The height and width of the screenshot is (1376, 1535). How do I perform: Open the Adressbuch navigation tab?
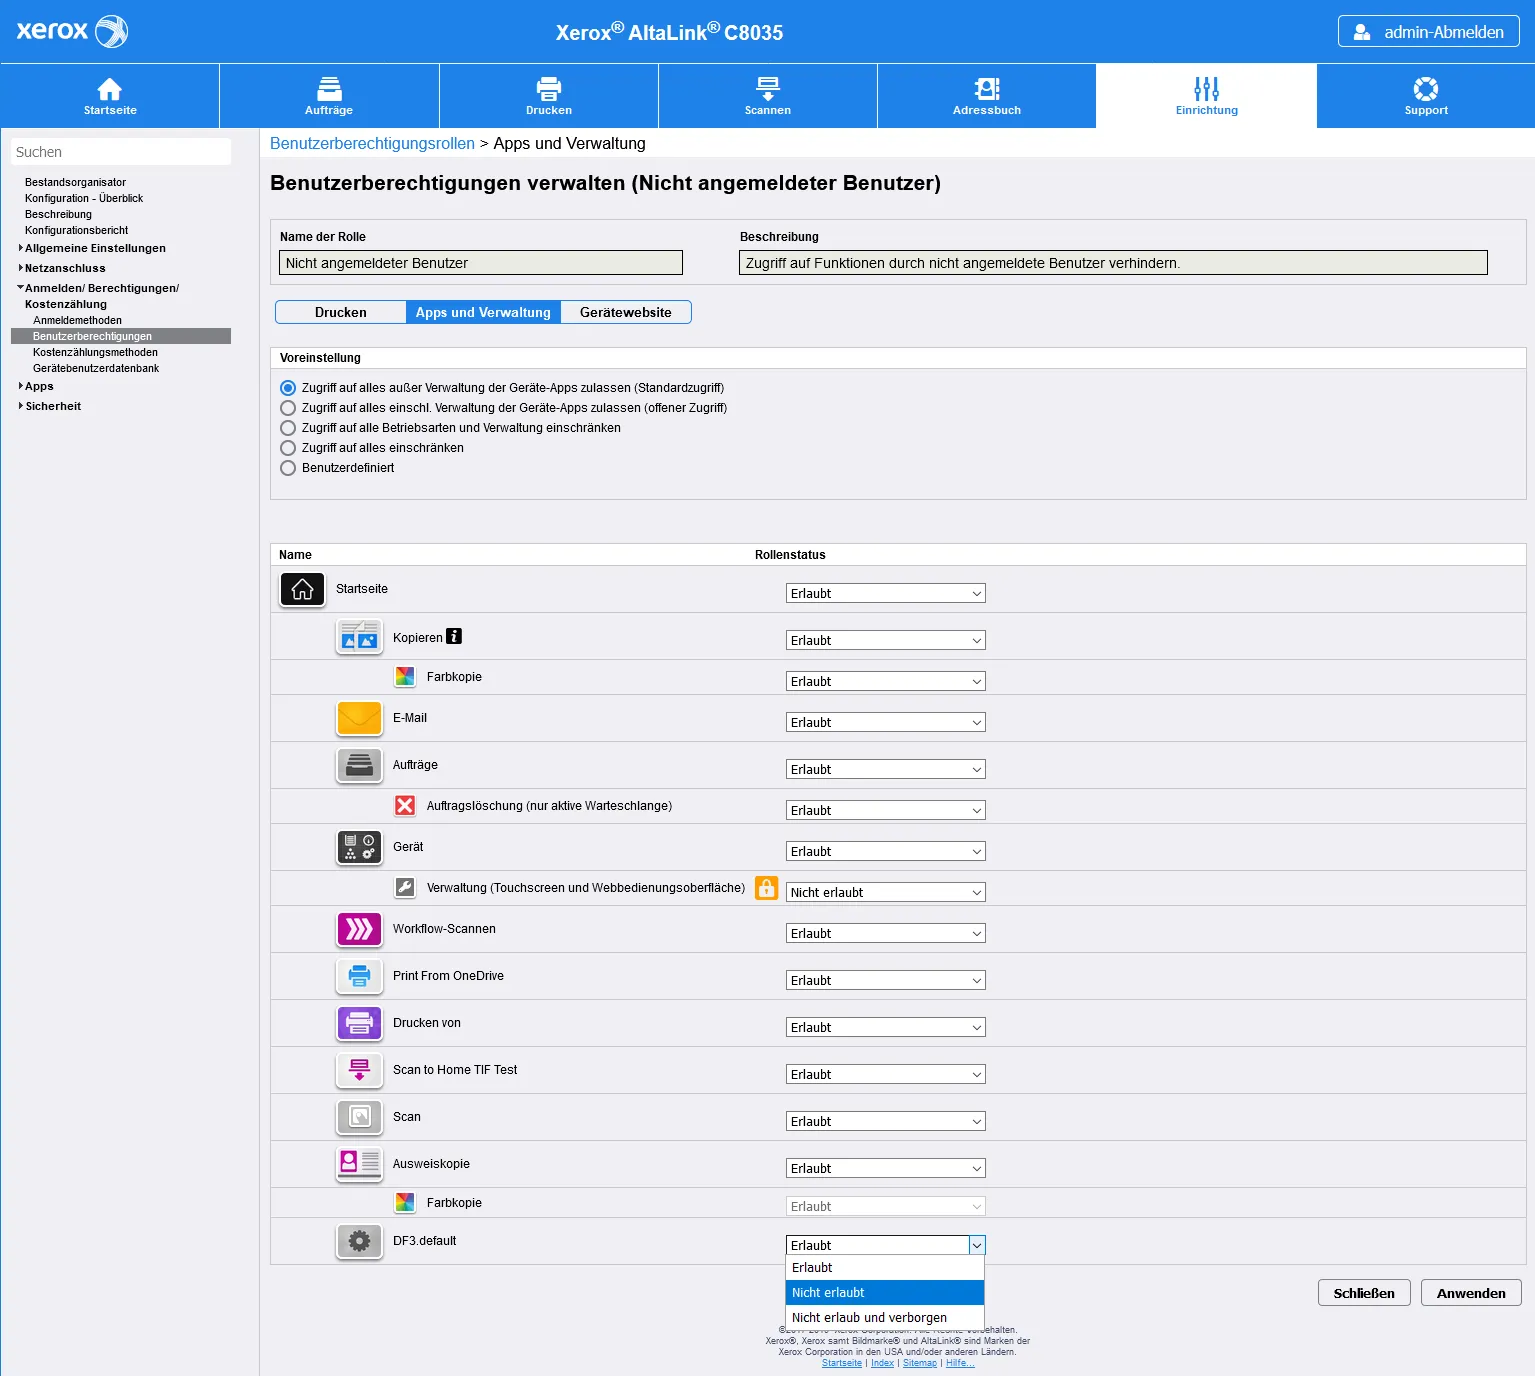(986, 96)
